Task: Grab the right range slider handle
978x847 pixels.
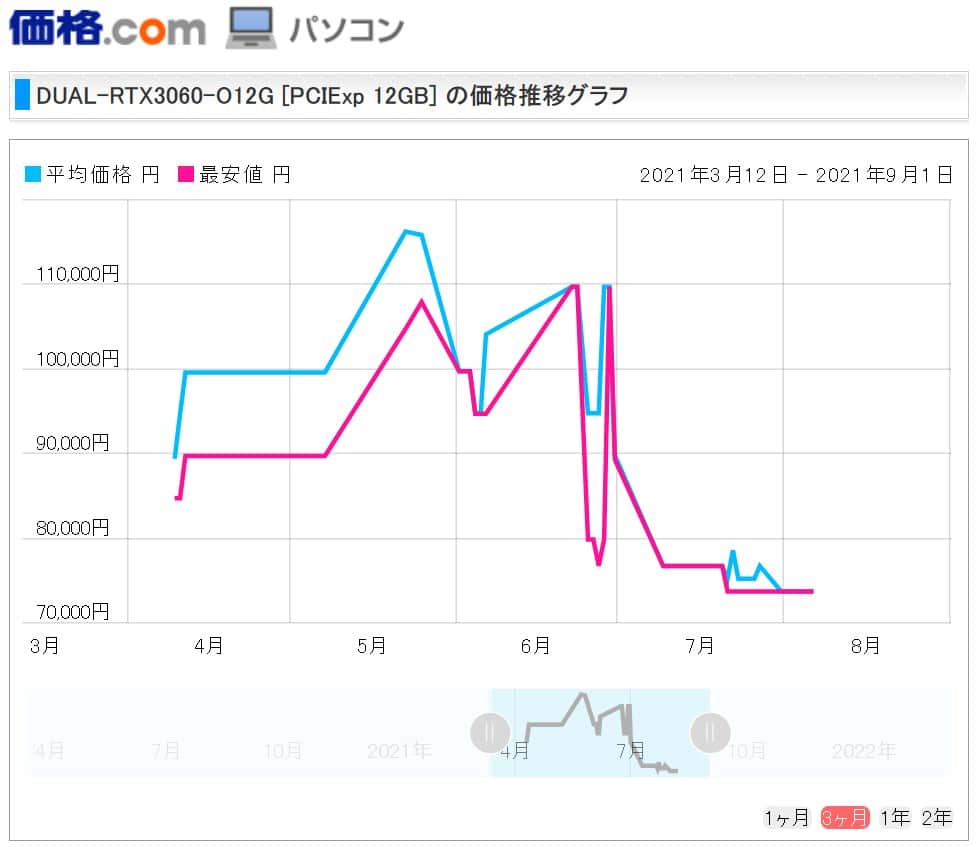Action: pyautogui.click(x=710, y=733)
